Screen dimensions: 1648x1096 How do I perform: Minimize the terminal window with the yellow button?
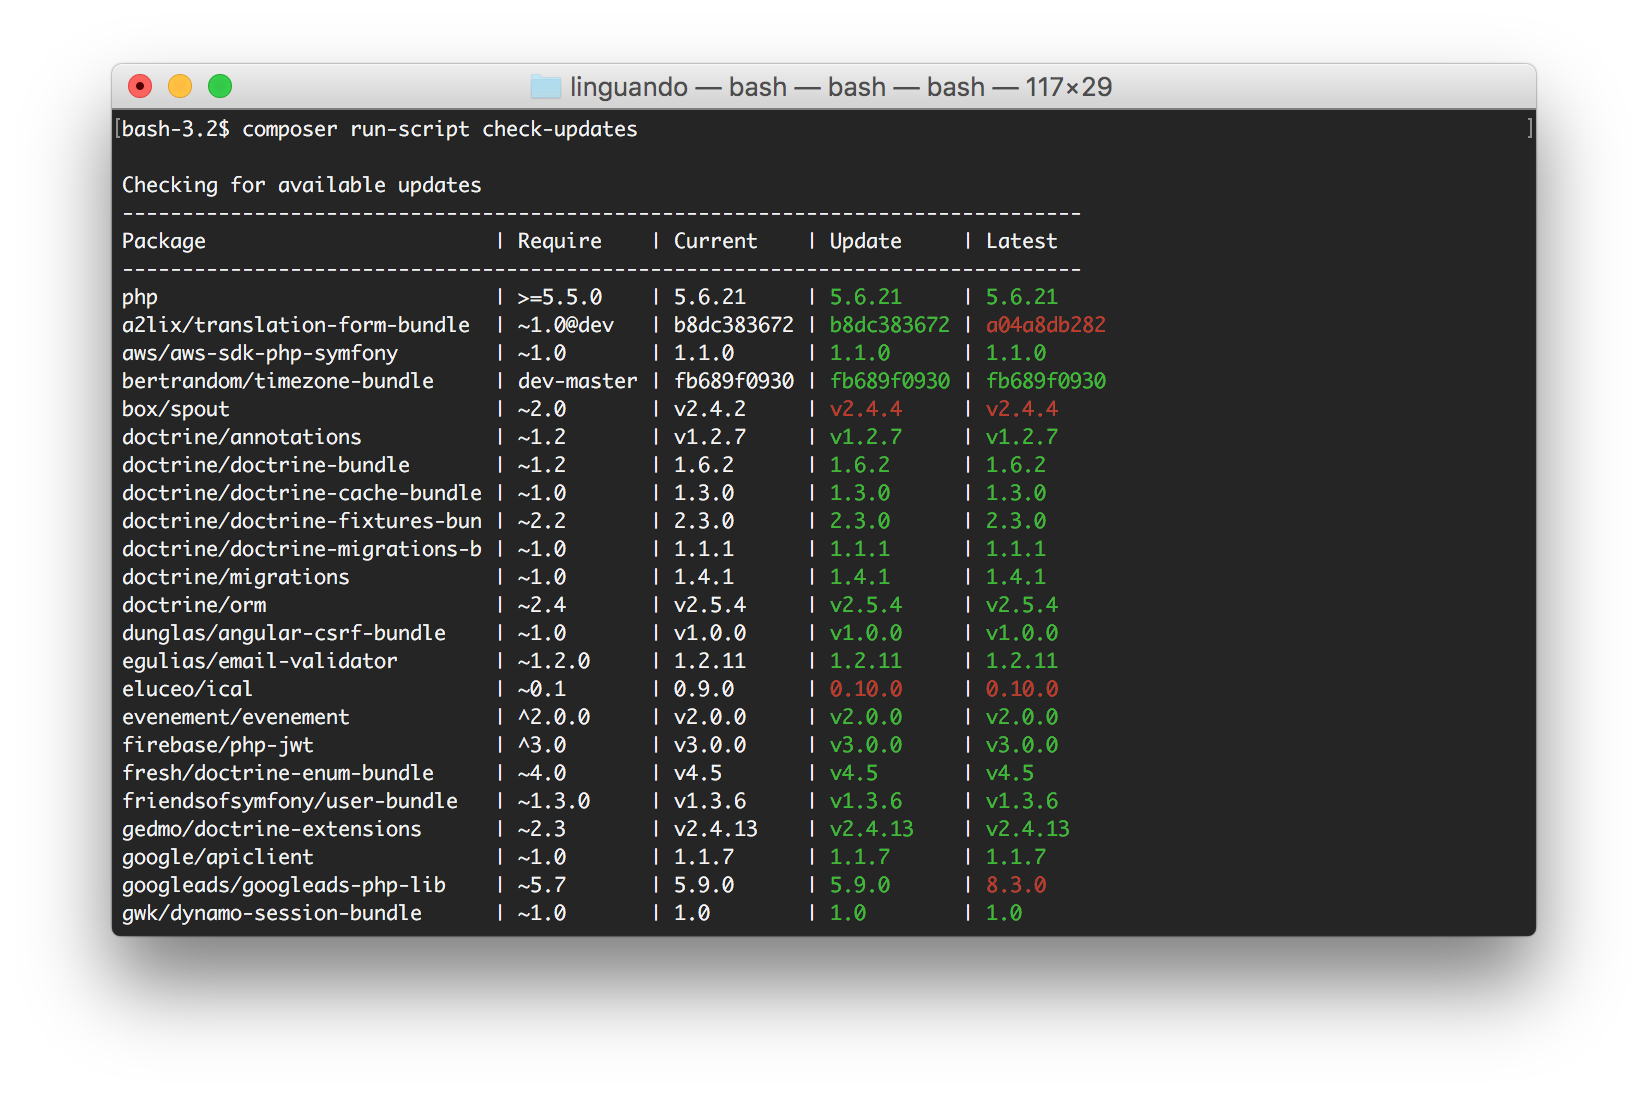180,87
